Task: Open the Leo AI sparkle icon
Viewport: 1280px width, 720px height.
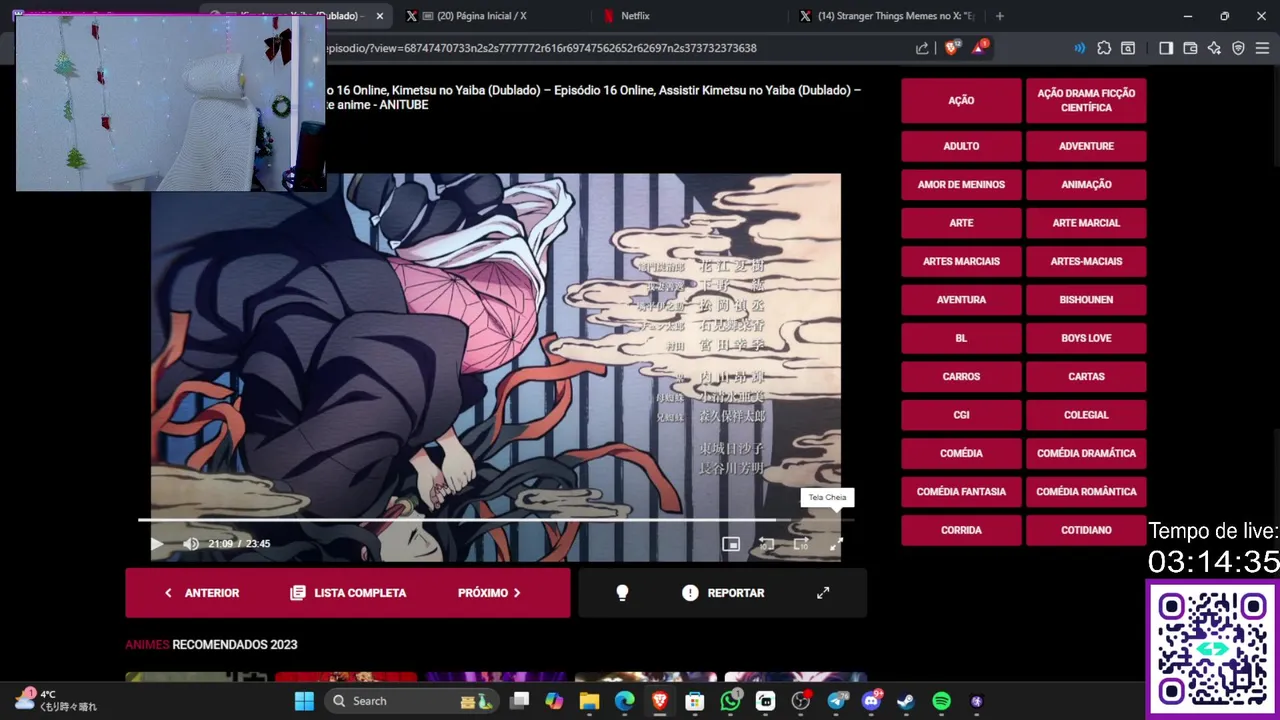Action: (x=1214, y=48)
